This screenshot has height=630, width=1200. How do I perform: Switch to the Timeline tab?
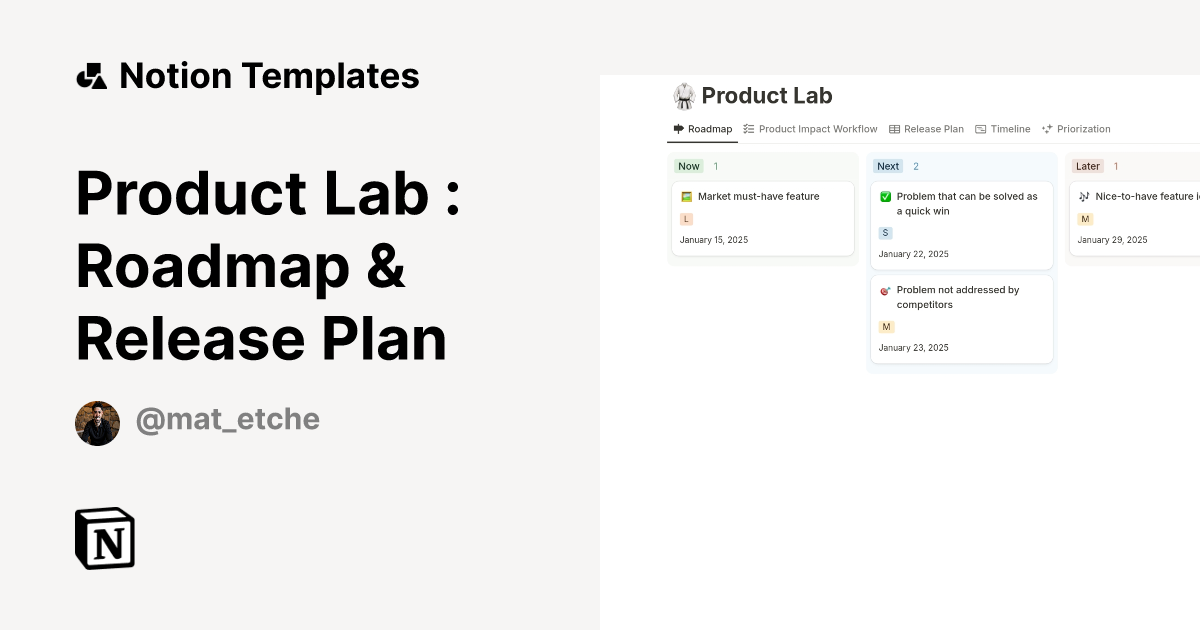tap(1009, 128)
